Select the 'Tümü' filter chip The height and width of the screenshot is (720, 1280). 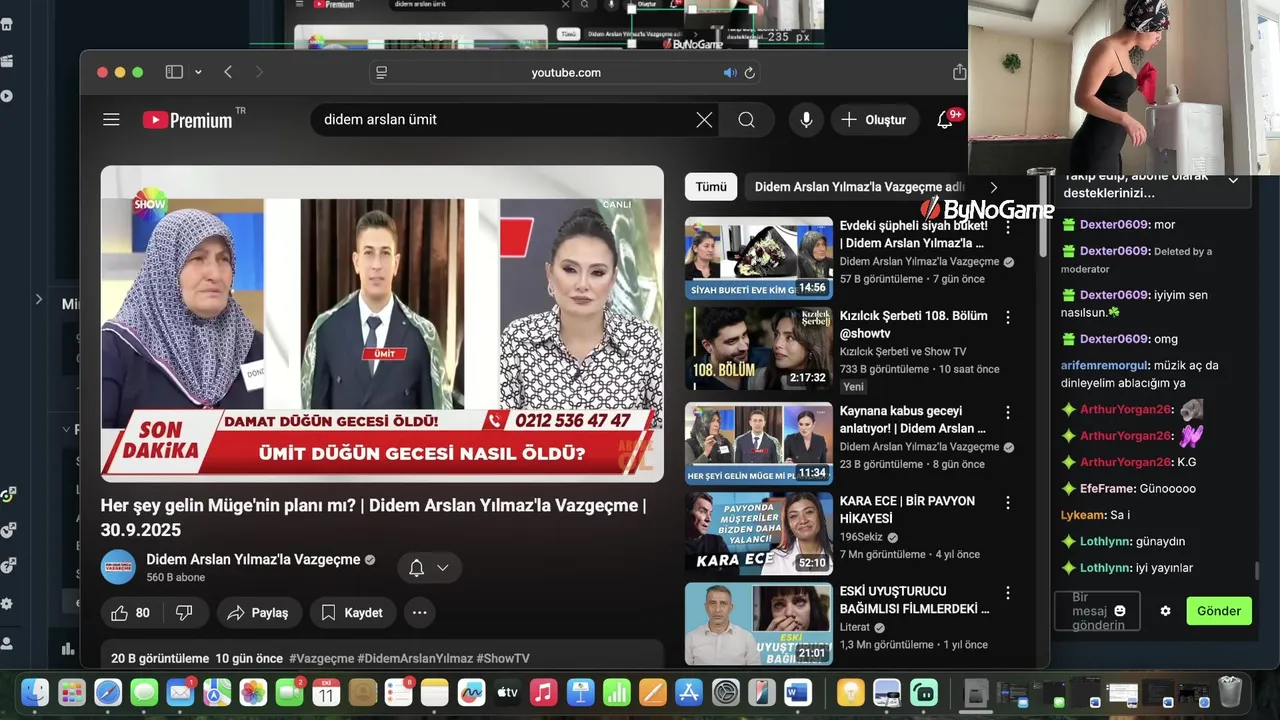click(x=711, y=187)
